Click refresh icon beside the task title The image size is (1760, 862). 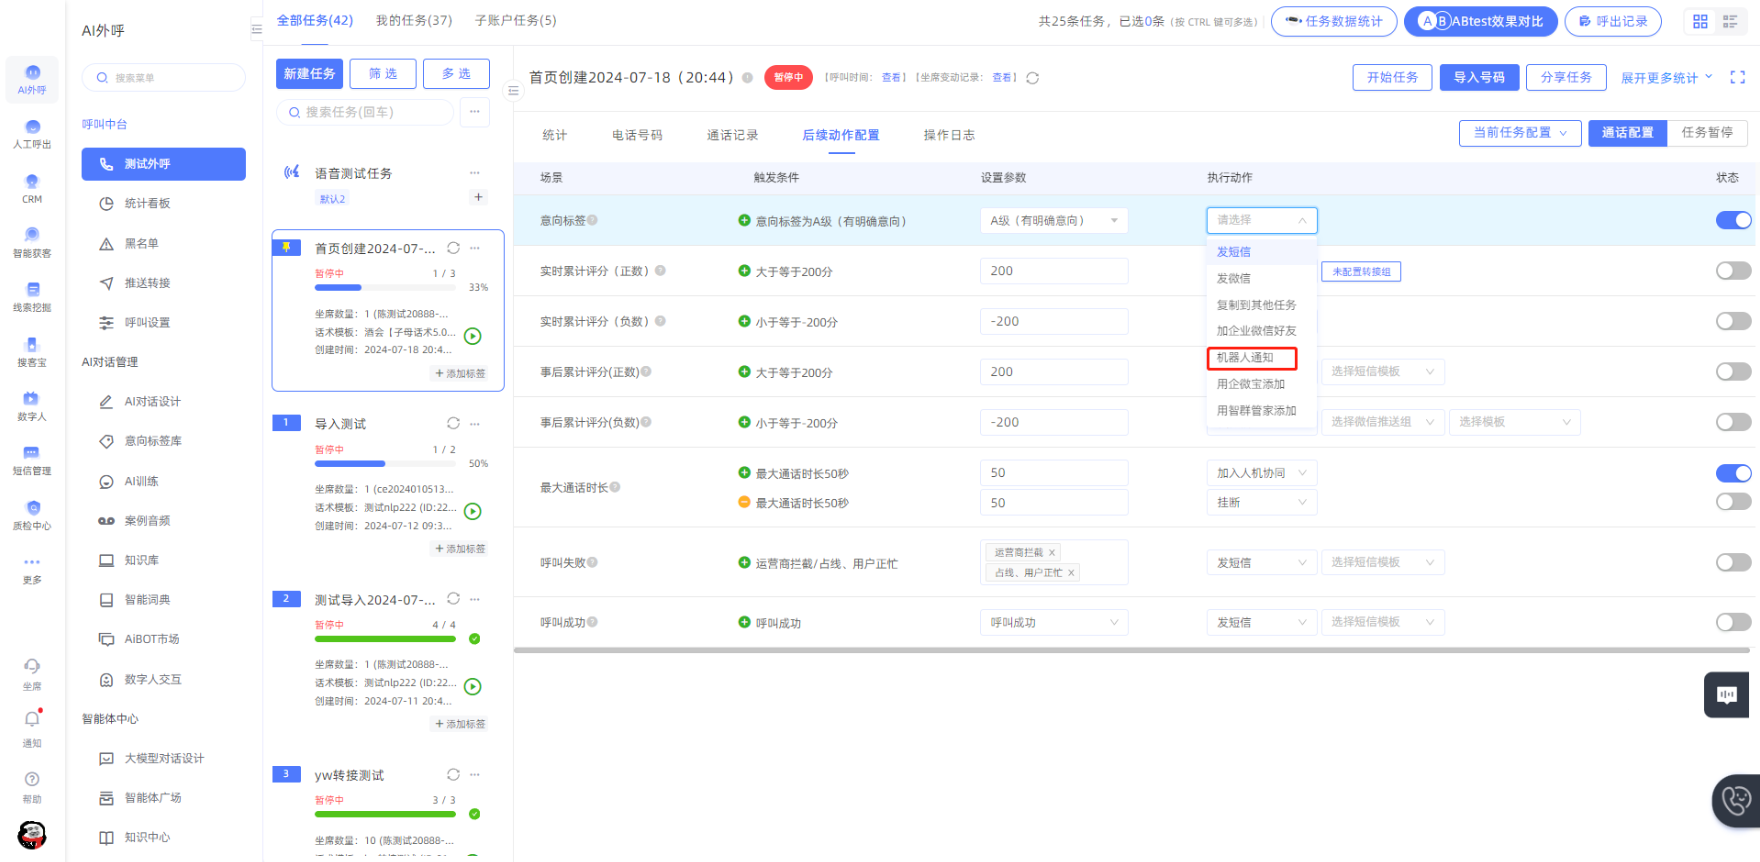1033,78
